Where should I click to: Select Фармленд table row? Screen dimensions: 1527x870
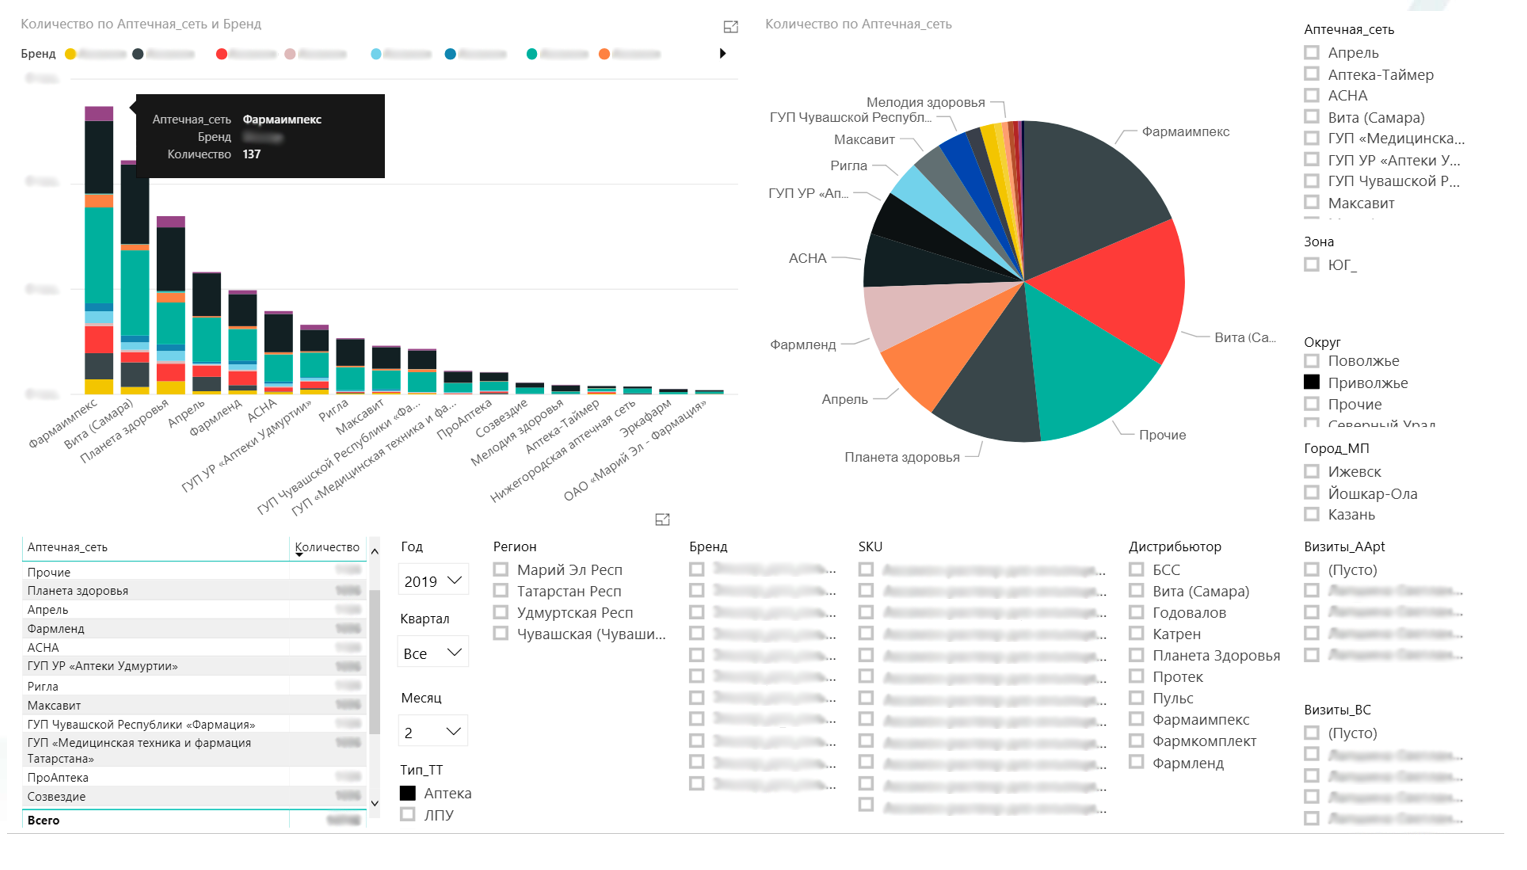(194, 628)
